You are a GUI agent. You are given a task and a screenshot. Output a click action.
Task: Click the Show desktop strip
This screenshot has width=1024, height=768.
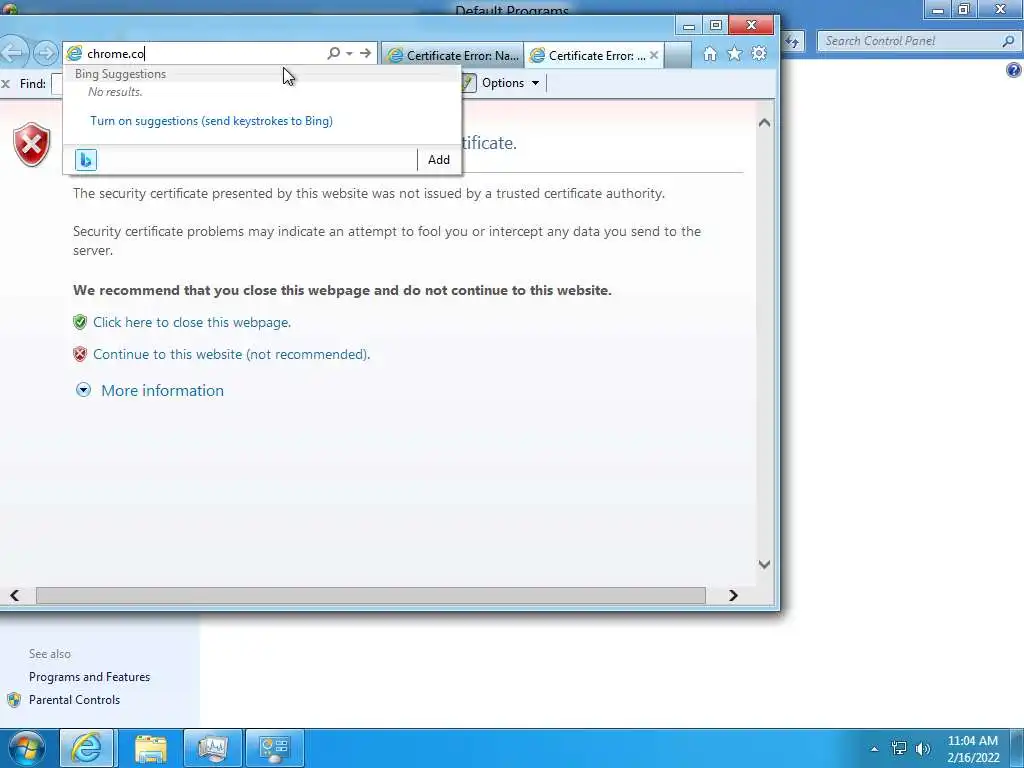click(x=1018, y=748)
